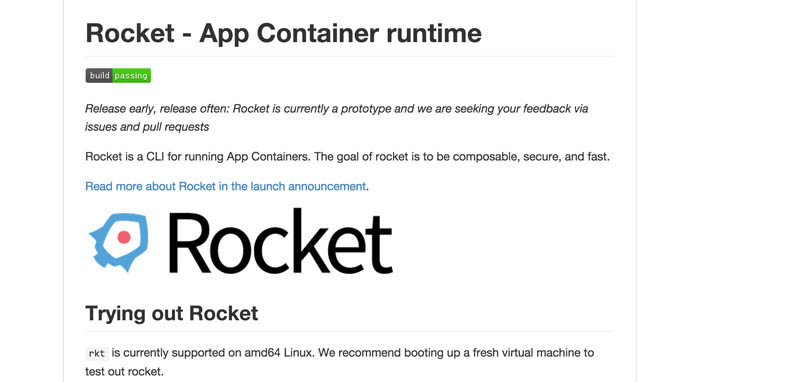Open the launch announcement link

pyautogui.click(x=226, y=186)
